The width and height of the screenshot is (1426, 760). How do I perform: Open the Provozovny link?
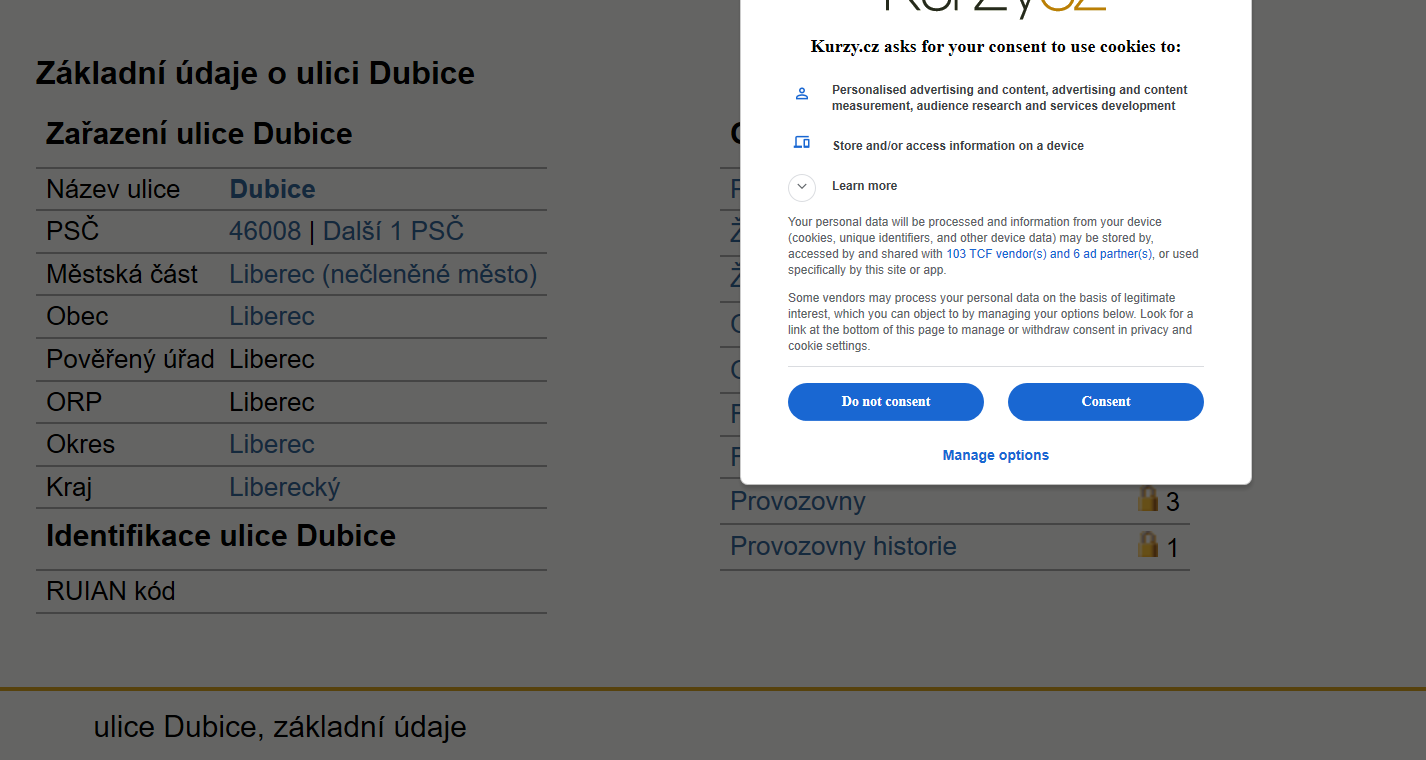click(798, 501)
